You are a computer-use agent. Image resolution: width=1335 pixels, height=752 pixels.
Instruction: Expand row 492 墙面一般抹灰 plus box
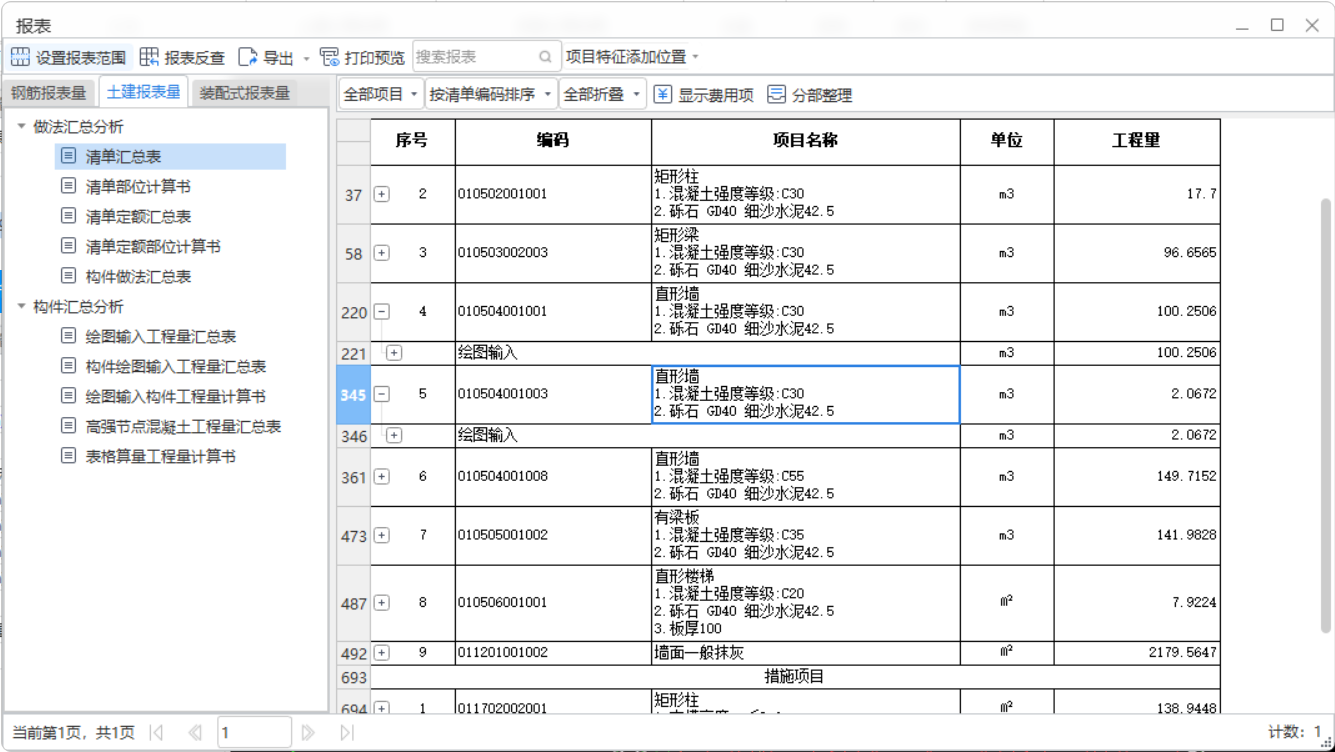(381, 653)
